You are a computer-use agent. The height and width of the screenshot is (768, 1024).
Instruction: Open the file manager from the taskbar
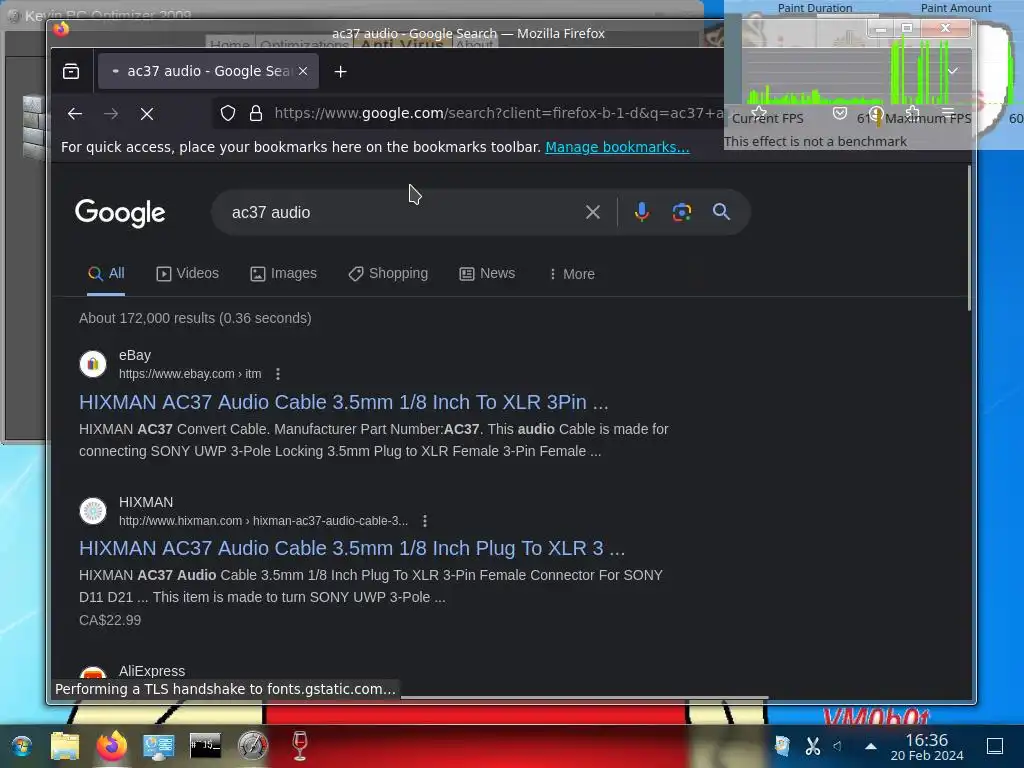tap(65, 746)
